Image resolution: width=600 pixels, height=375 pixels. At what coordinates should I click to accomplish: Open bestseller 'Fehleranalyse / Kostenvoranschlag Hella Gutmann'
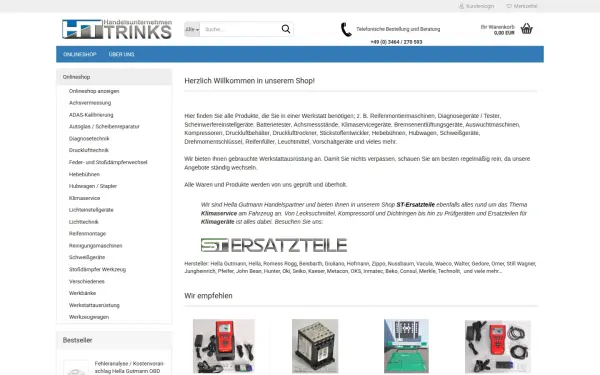coord(129,367)
